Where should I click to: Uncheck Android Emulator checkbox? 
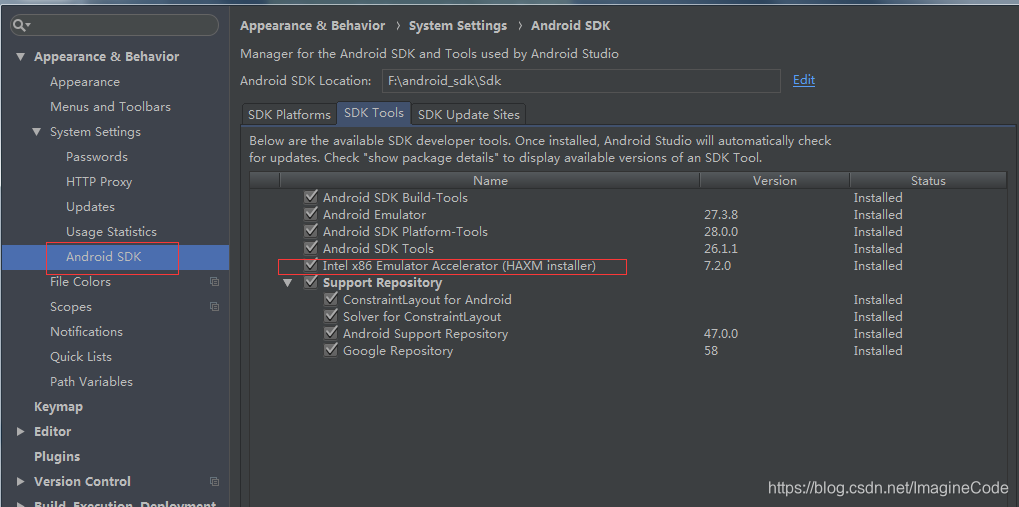[x=311, y=214]
